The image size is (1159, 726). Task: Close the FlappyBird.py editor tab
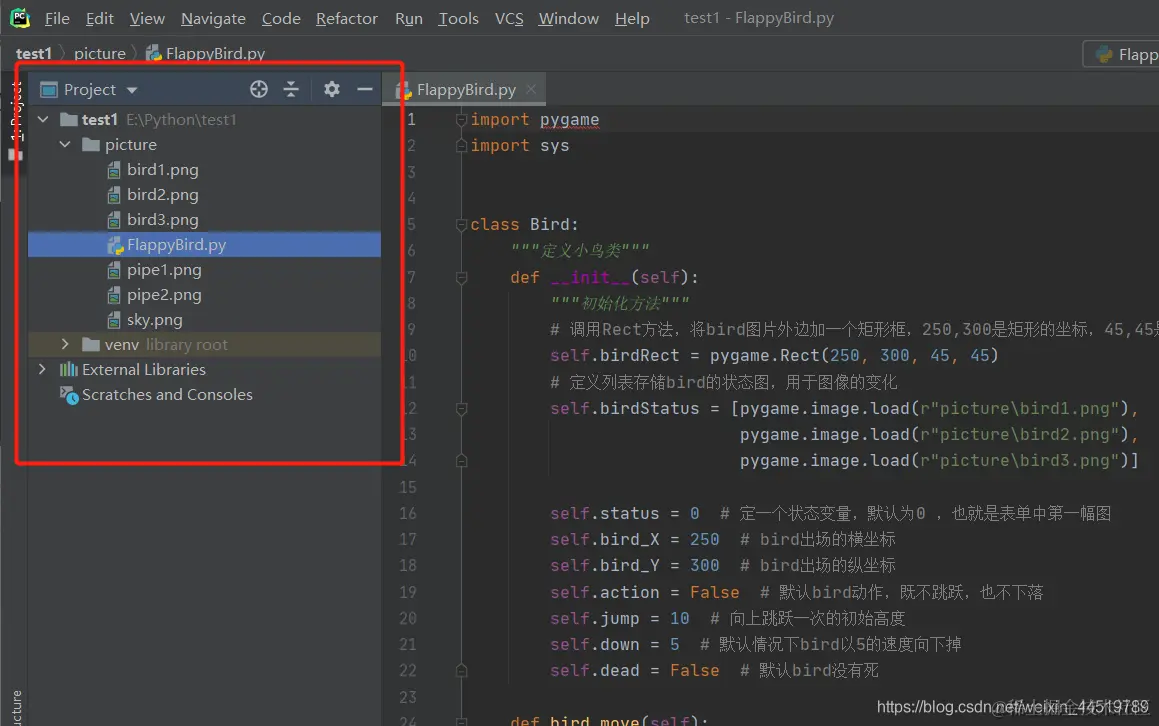[x=531, y=89]
